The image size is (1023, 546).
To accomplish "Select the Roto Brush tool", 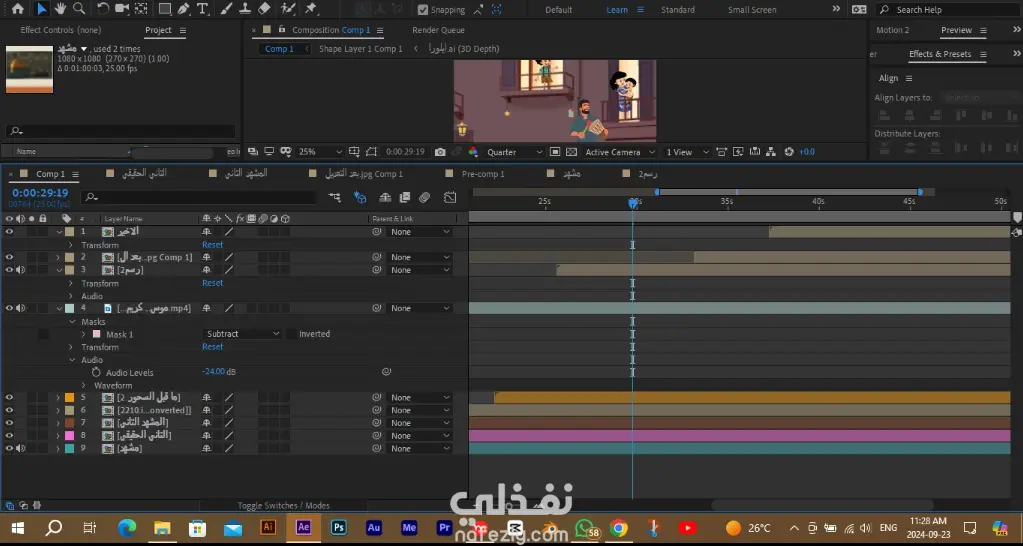I will 287,8.
